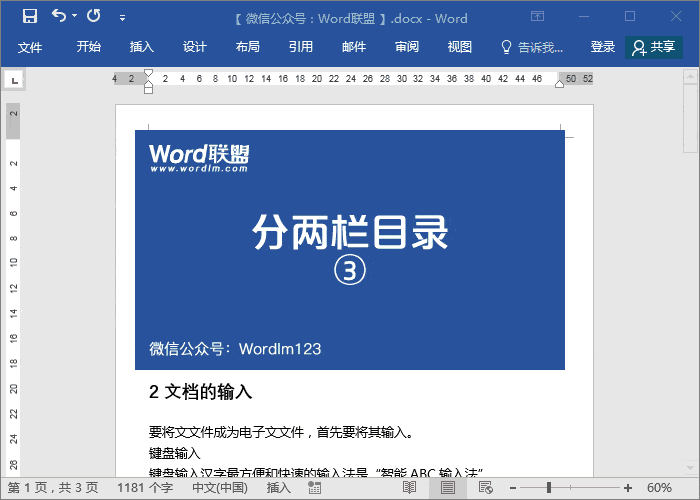Select the 视图 (View) tab

(x=459, y=47)
